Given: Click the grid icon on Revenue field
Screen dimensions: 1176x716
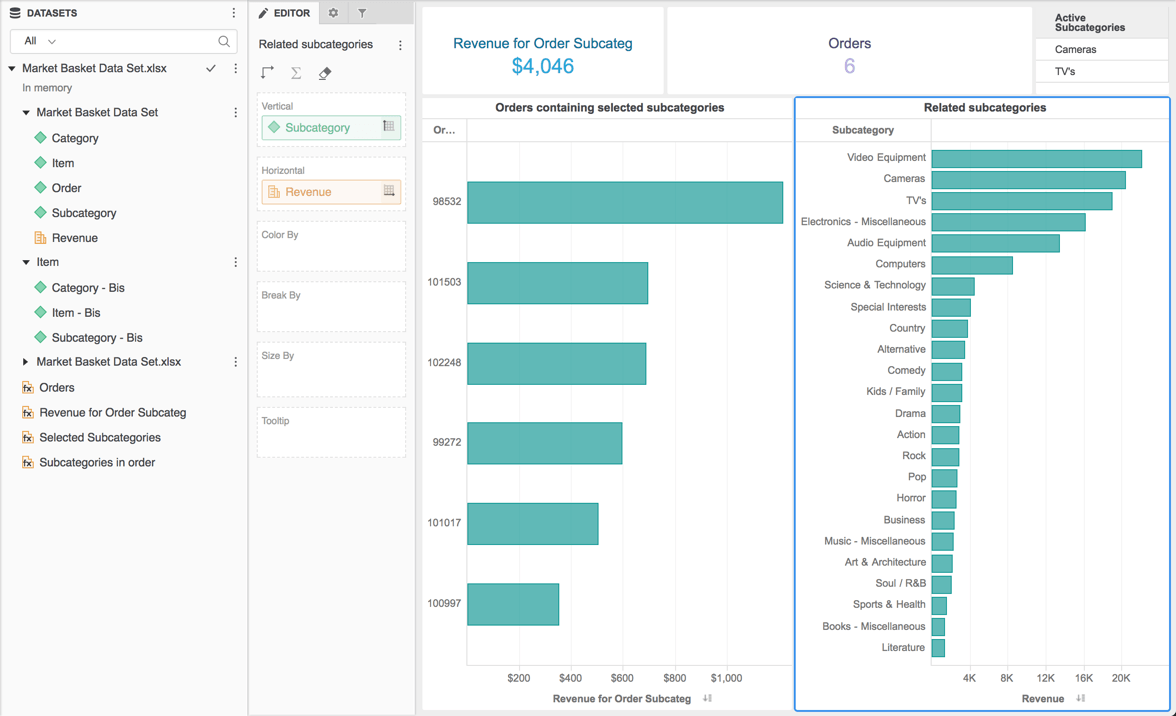Looking at the screenshot, I should click(388, 190).
